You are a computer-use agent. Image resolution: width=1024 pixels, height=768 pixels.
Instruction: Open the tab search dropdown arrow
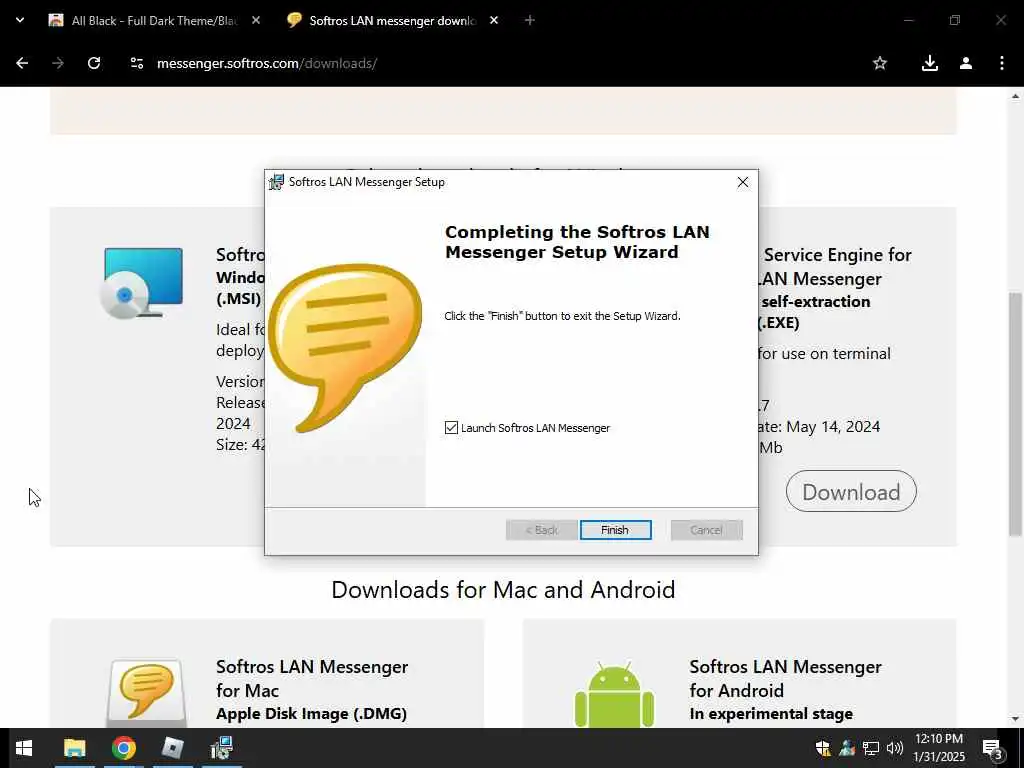coord(20,21)
